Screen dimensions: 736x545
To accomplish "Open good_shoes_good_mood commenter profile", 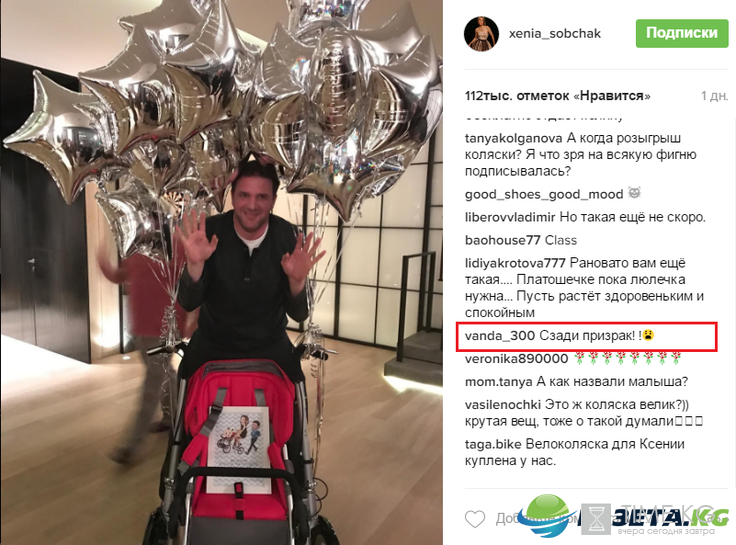I will (x=544, y=194).
